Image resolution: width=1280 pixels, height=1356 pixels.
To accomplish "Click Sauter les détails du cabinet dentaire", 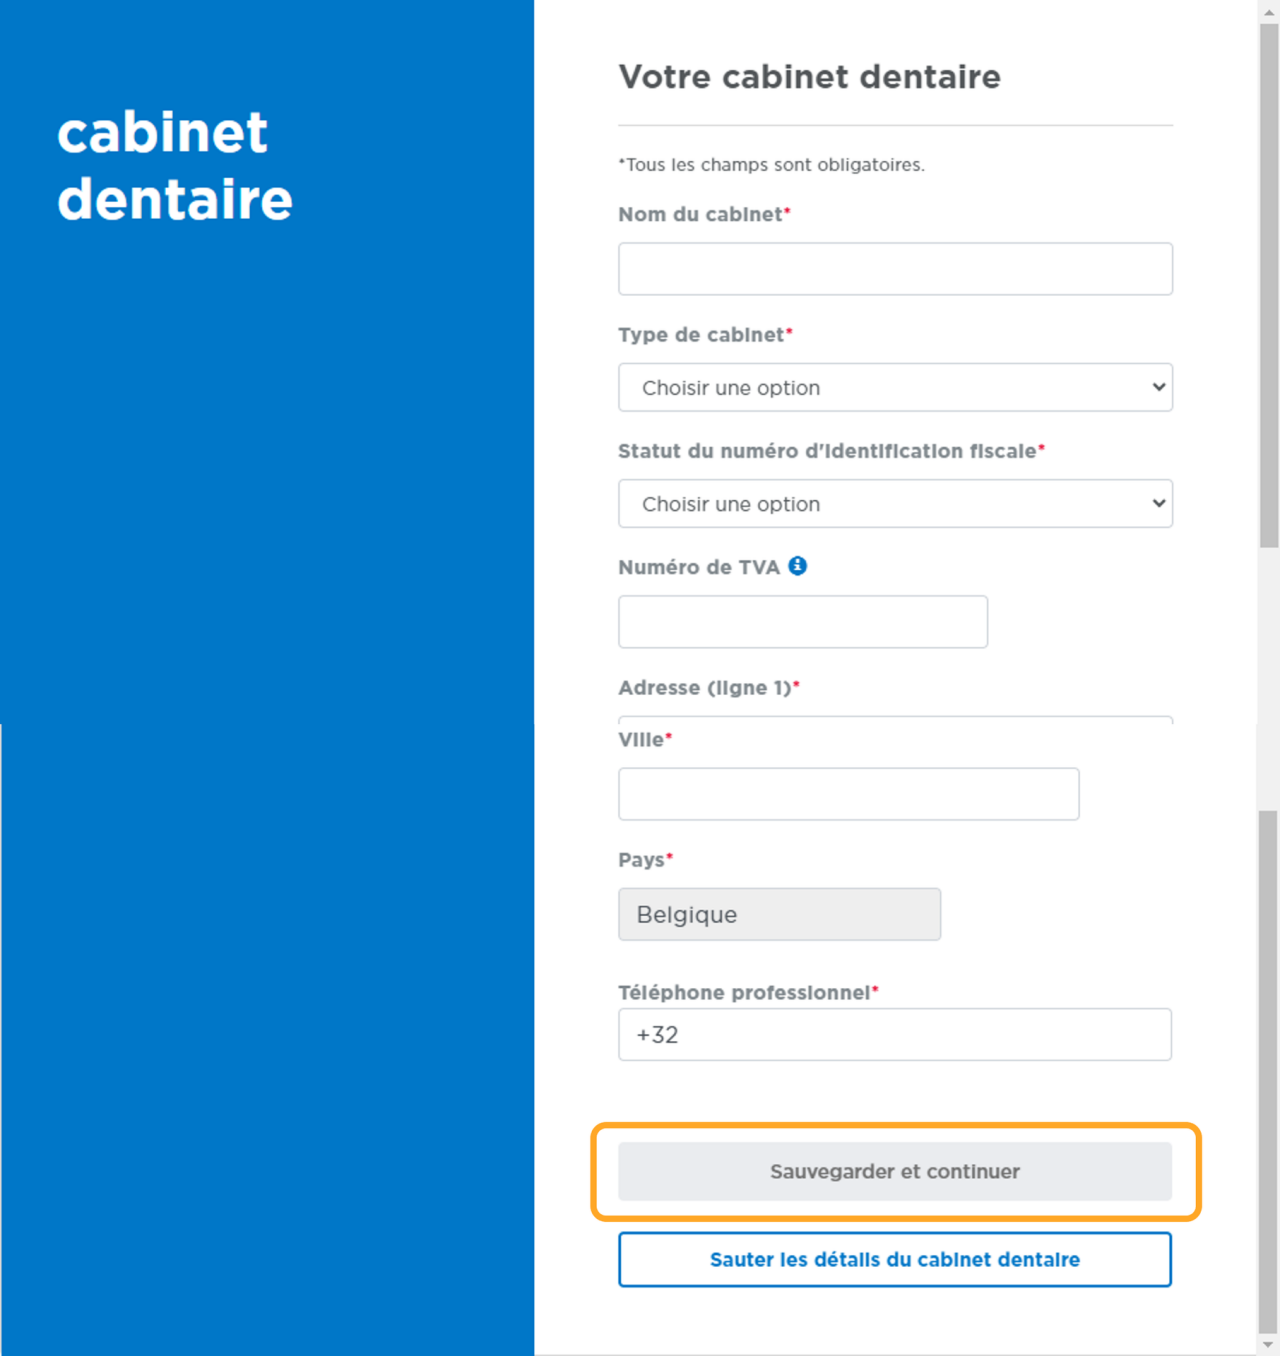I will click(895, 1259).
